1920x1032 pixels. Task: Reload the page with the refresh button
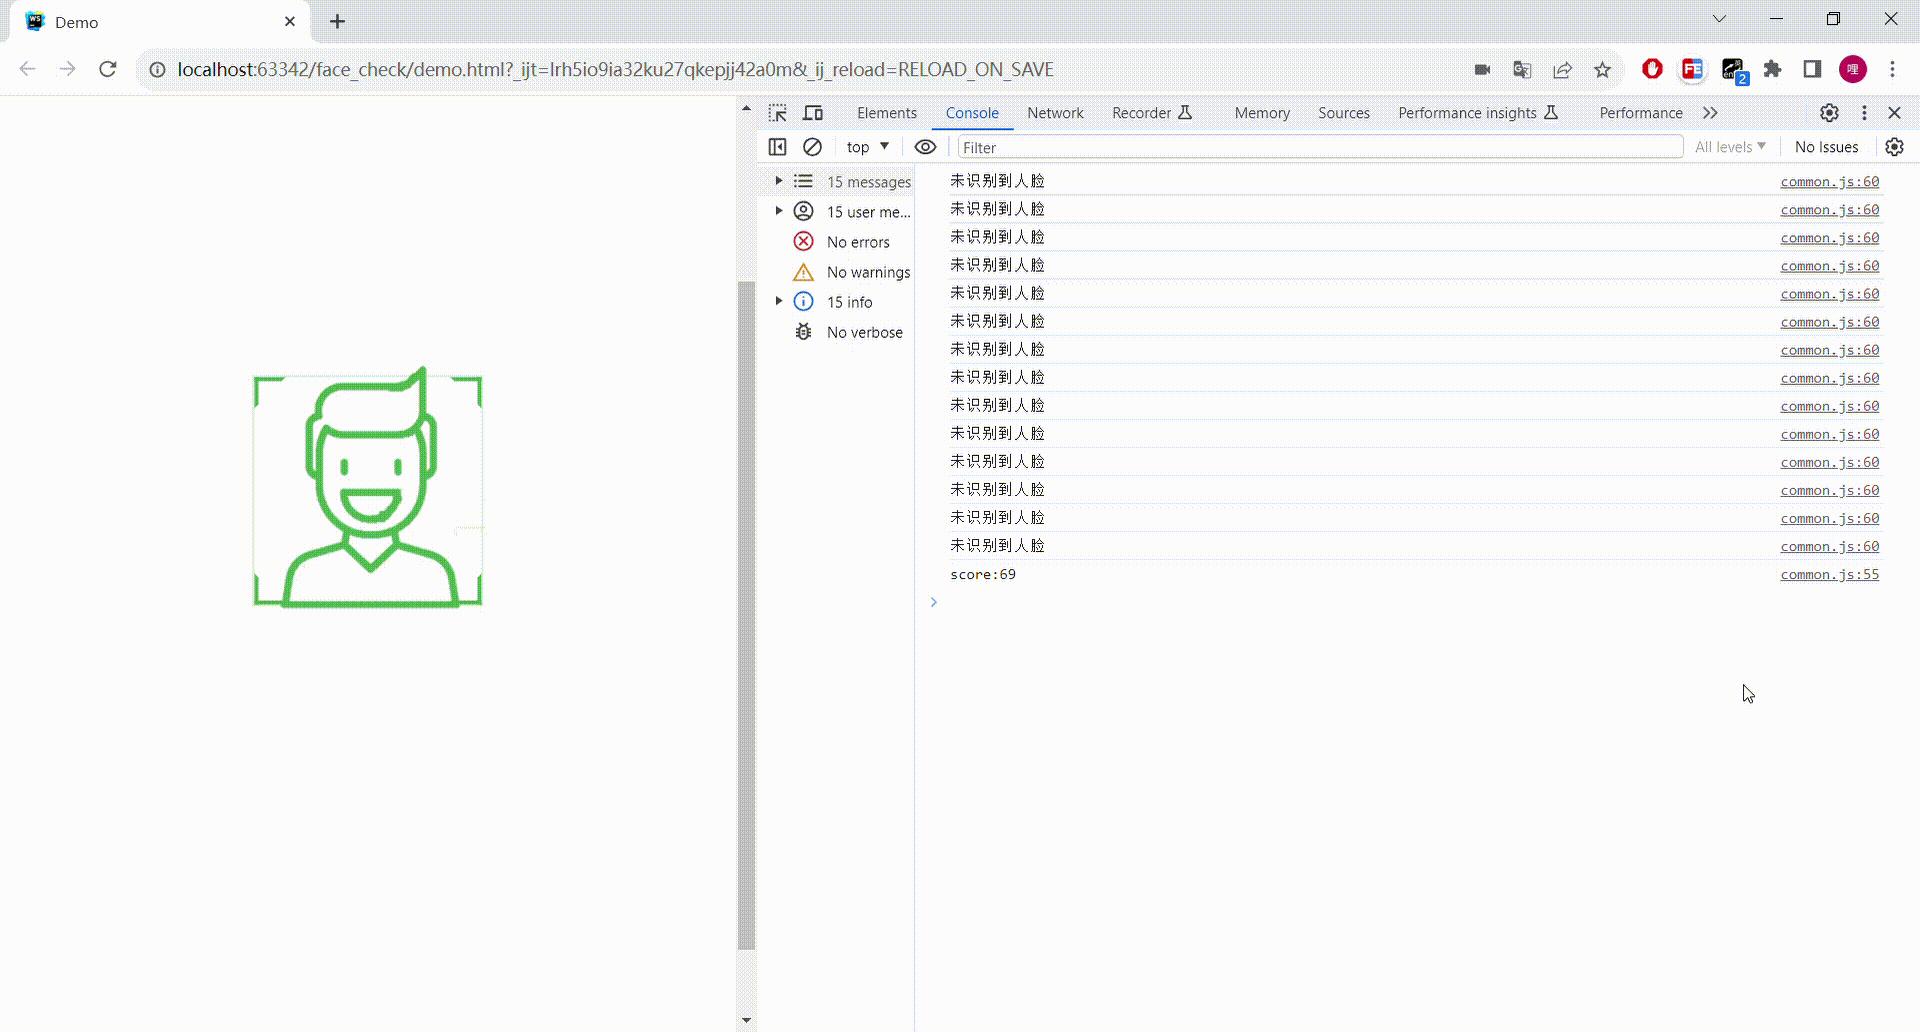[x=108, y=69]
